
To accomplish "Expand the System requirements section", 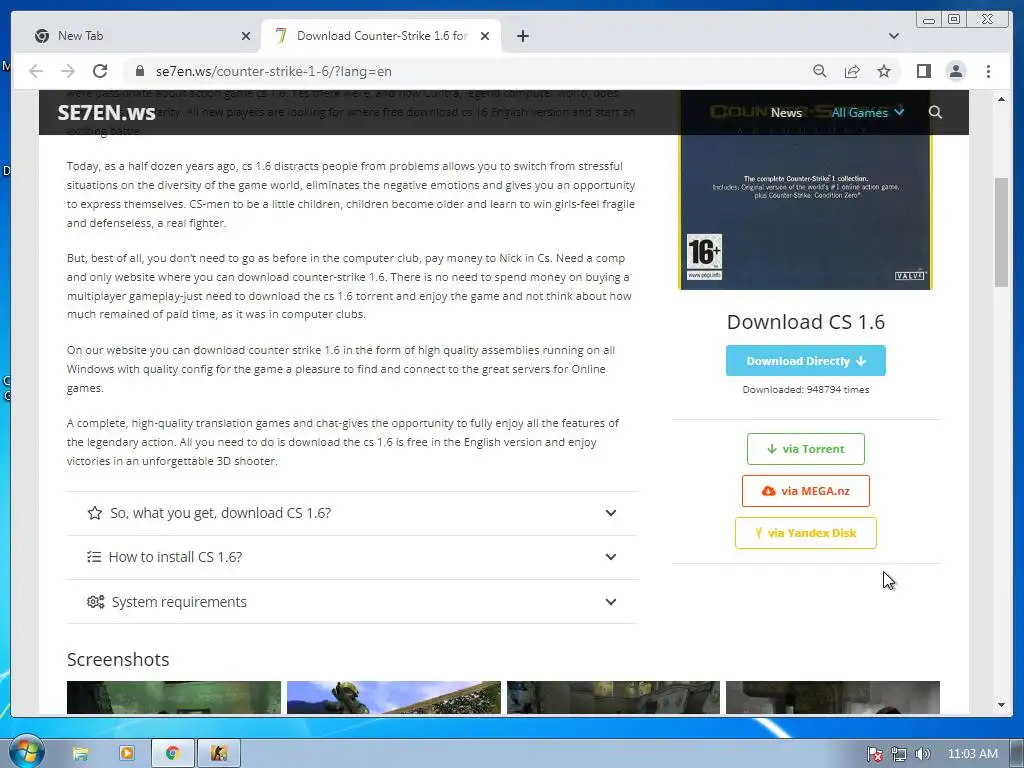I will point(353,601).
